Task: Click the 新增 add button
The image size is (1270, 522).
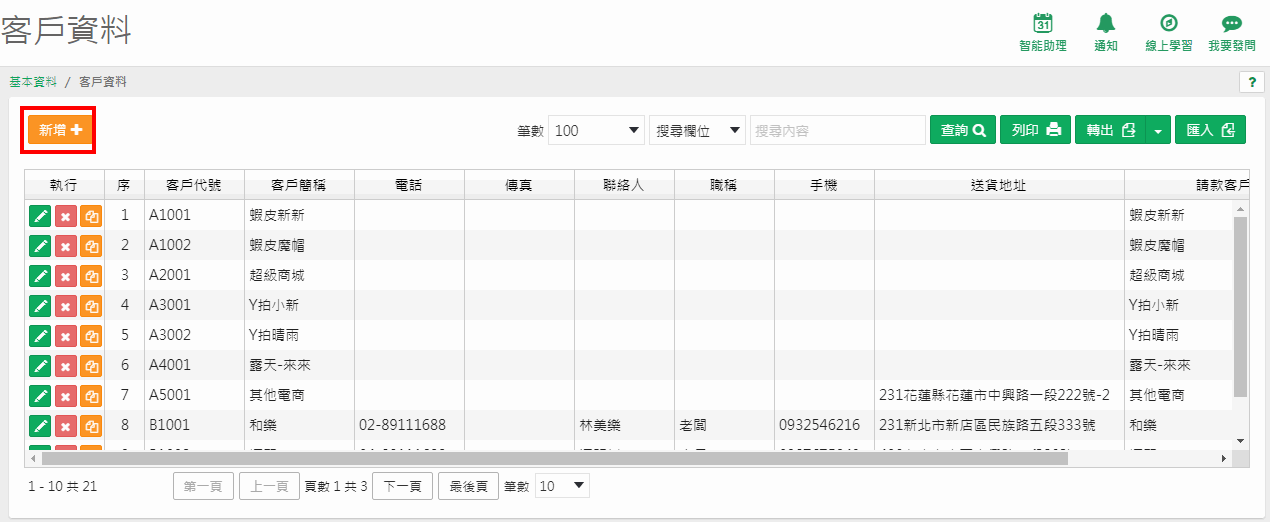Action: click(58, 130)
